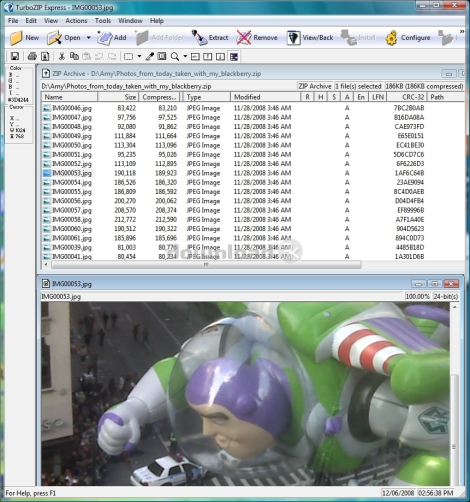Screen dimensions: 470x502
Task: Close the IMG00053.jpg viewer window
Action: [451, 284]
